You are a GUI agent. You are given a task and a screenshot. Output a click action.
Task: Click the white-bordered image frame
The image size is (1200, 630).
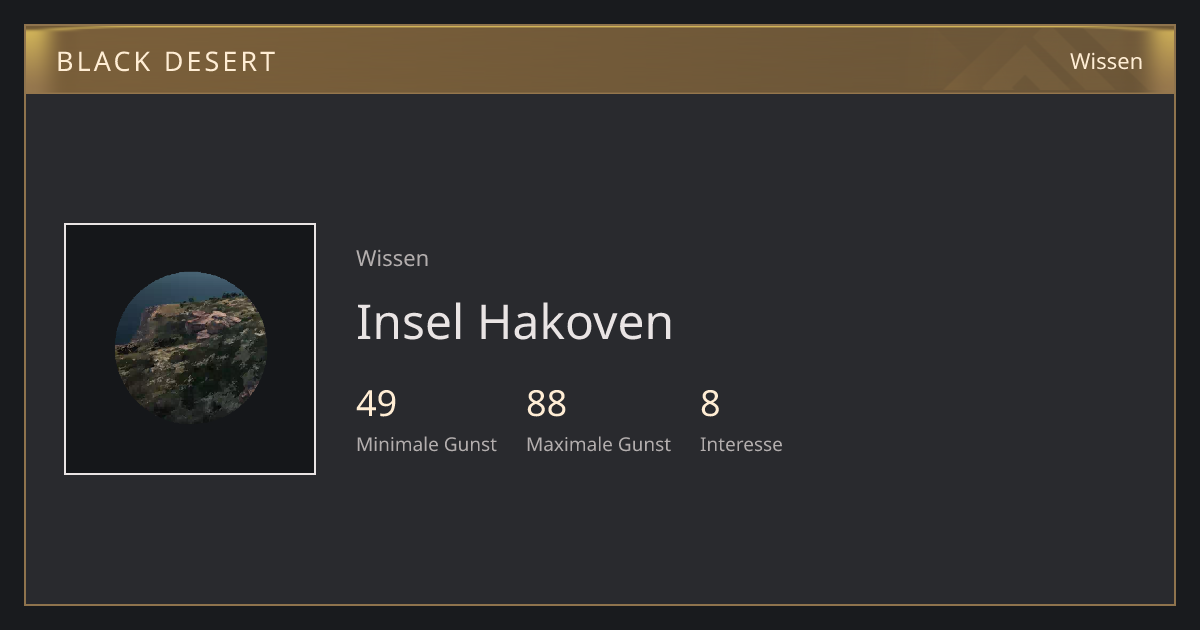tap(190, 349)
